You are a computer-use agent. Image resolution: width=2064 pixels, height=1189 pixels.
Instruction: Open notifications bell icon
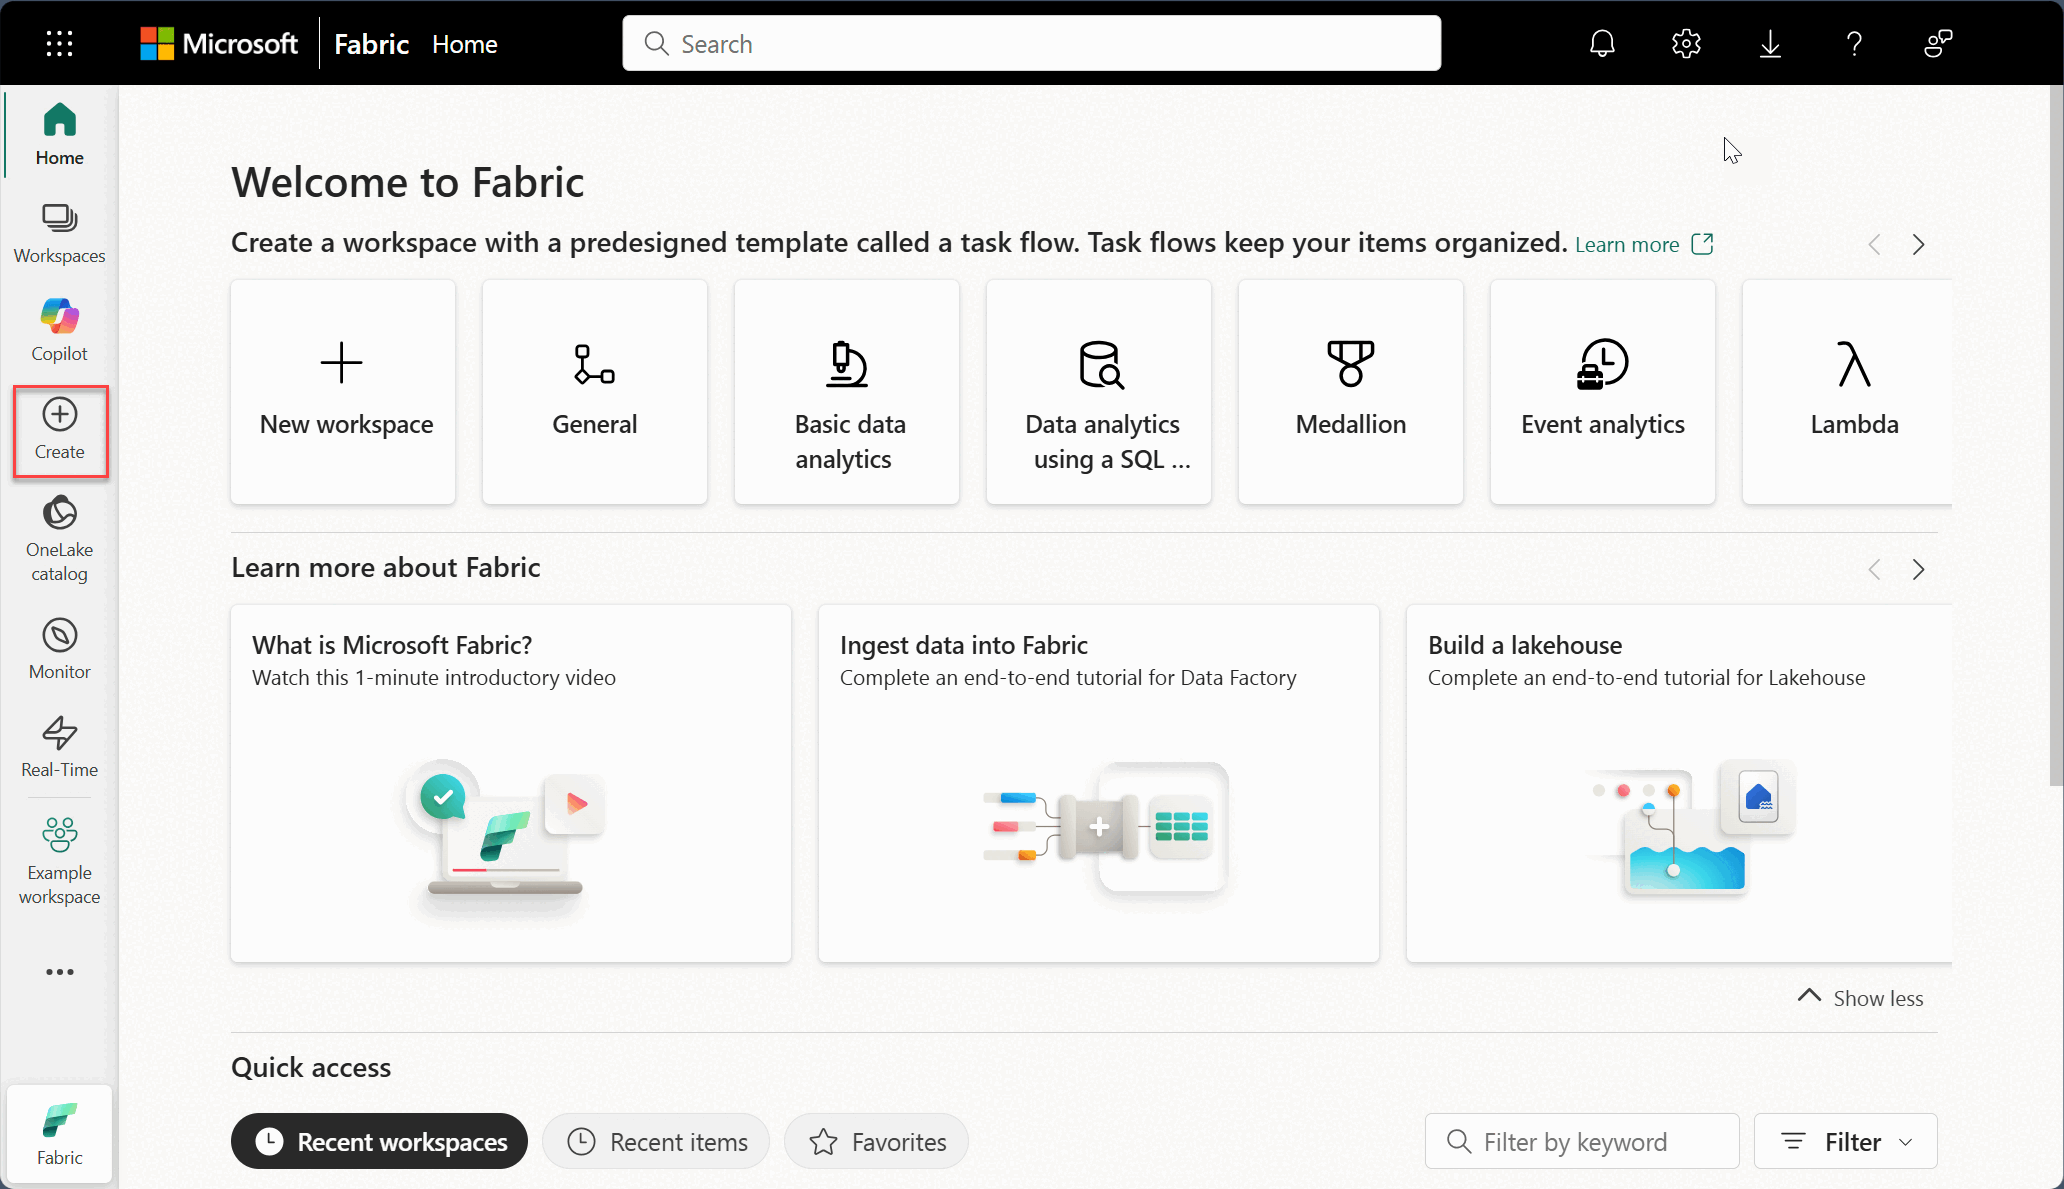(1602, 44)
